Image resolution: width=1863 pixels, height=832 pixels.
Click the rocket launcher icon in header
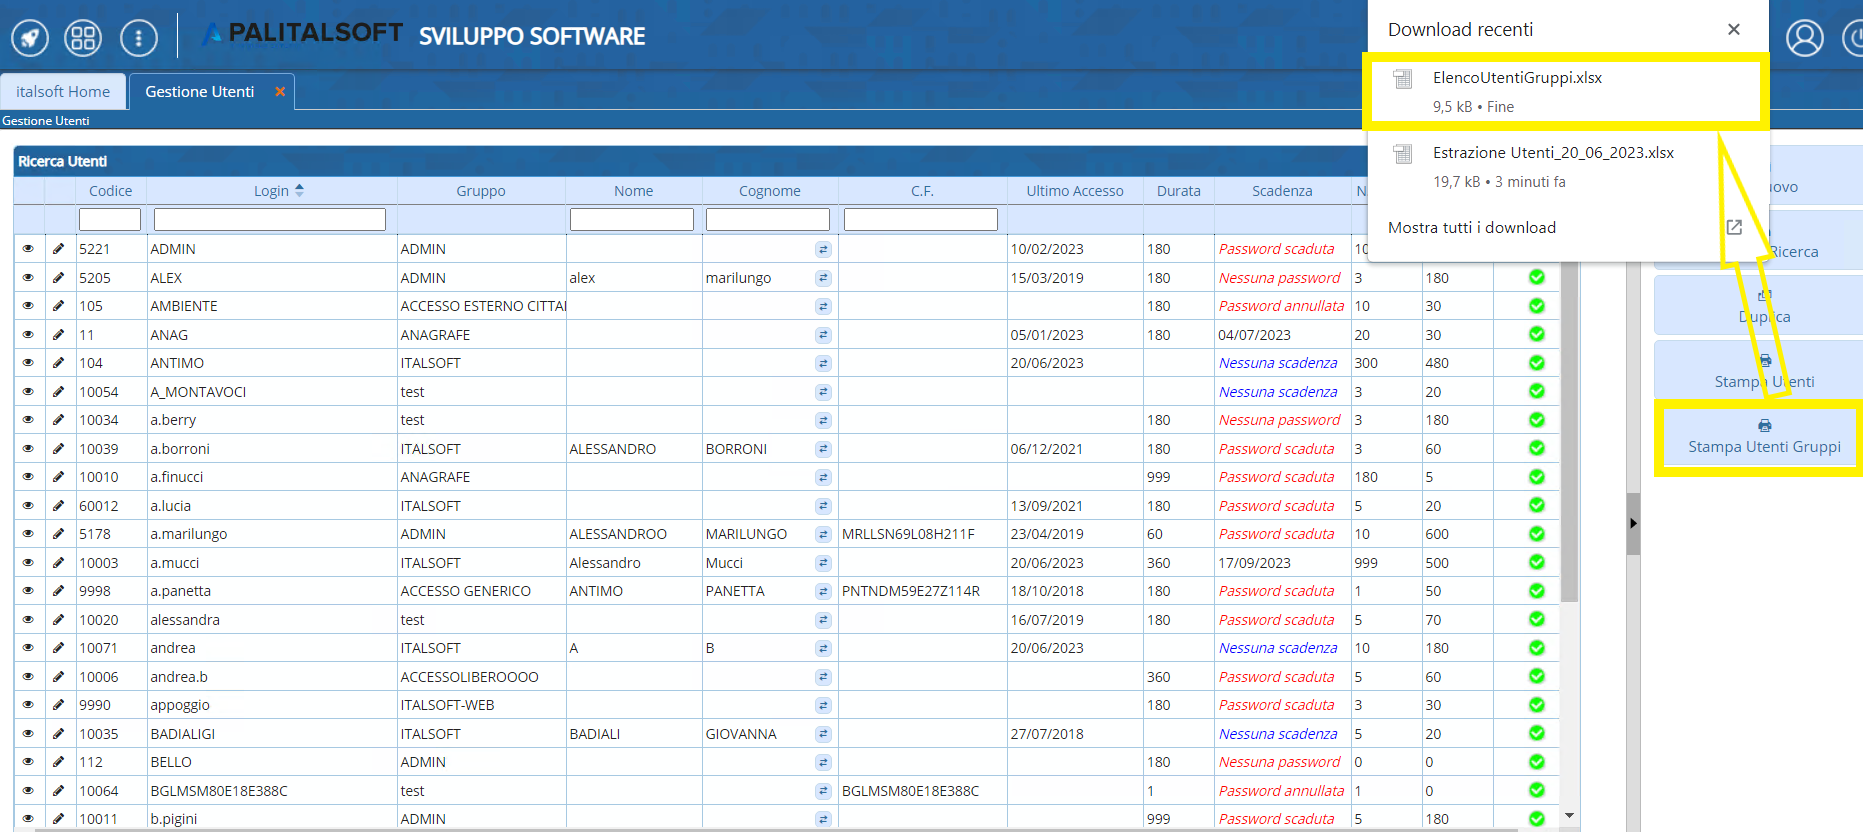tap(30, 38)
